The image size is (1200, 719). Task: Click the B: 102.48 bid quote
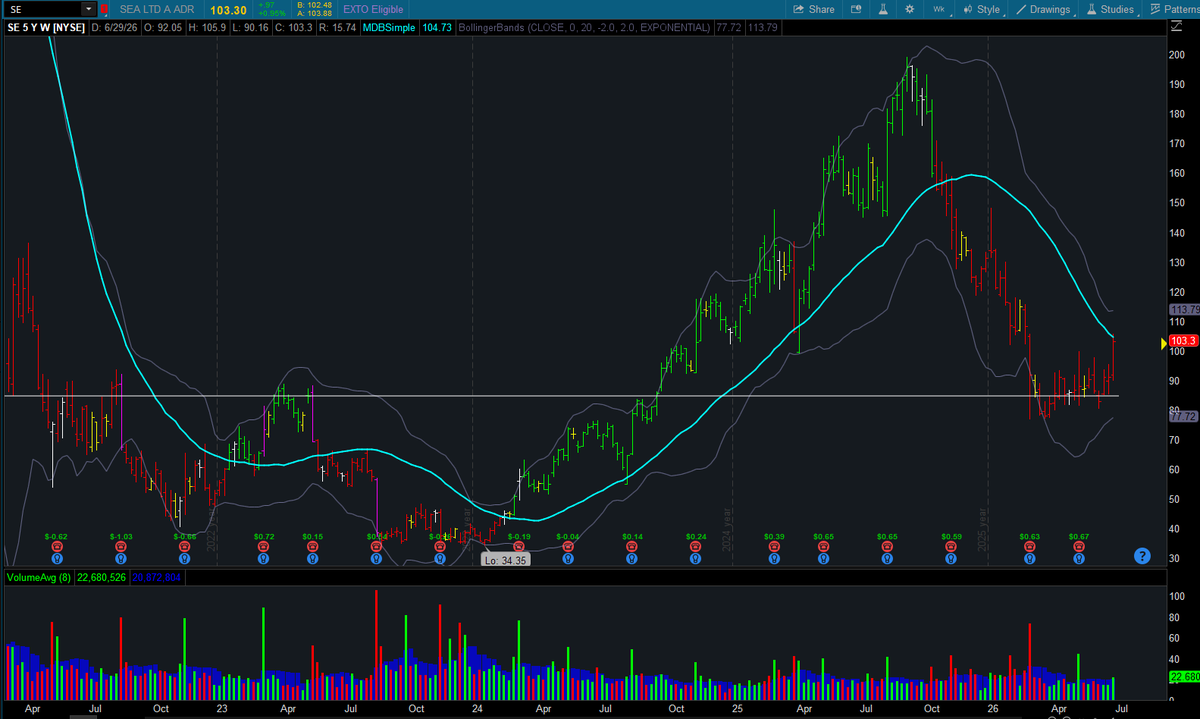coord(313,5)
